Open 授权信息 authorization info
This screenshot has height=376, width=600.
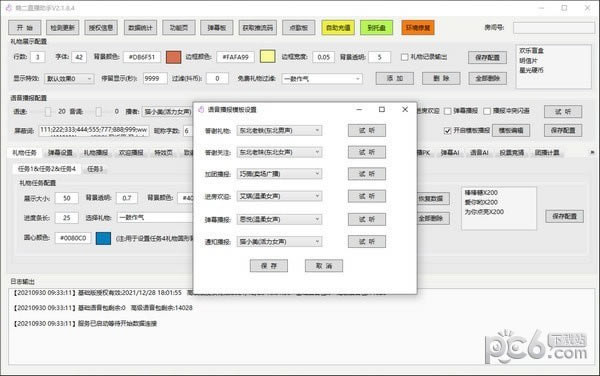point(101,28)
